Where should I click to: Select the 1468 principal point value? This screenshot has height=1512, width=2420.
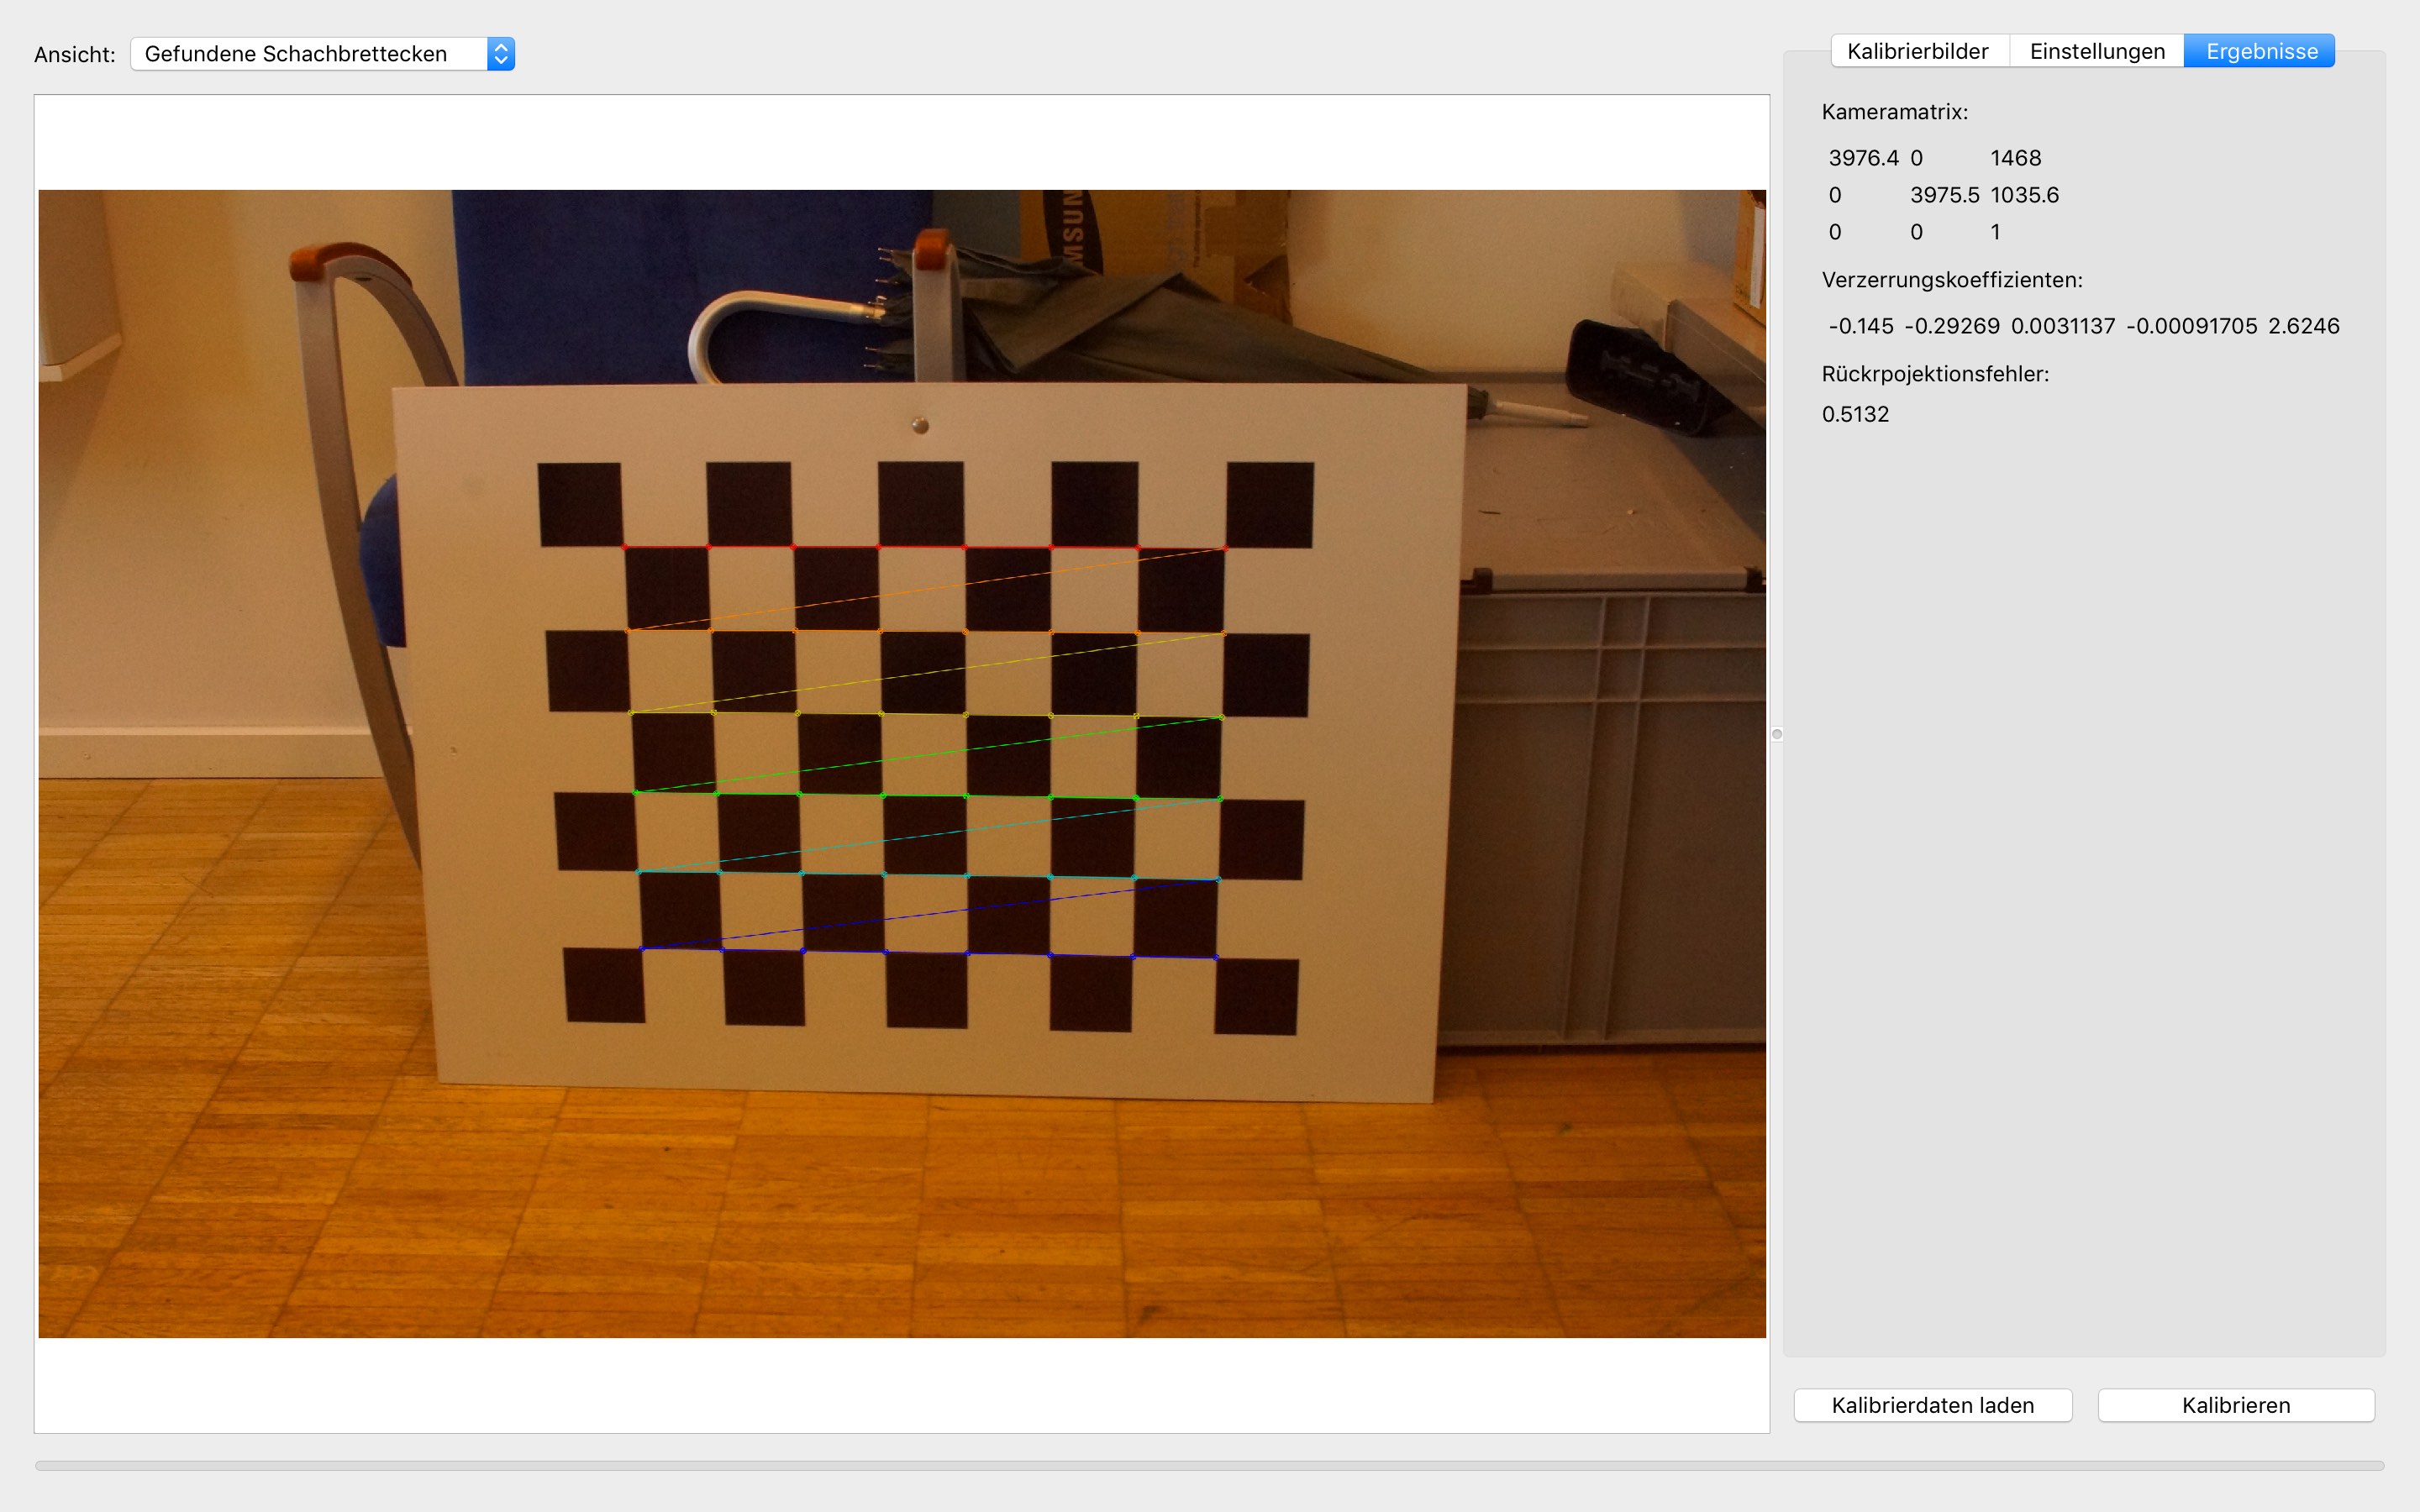tap(2015, 158)
